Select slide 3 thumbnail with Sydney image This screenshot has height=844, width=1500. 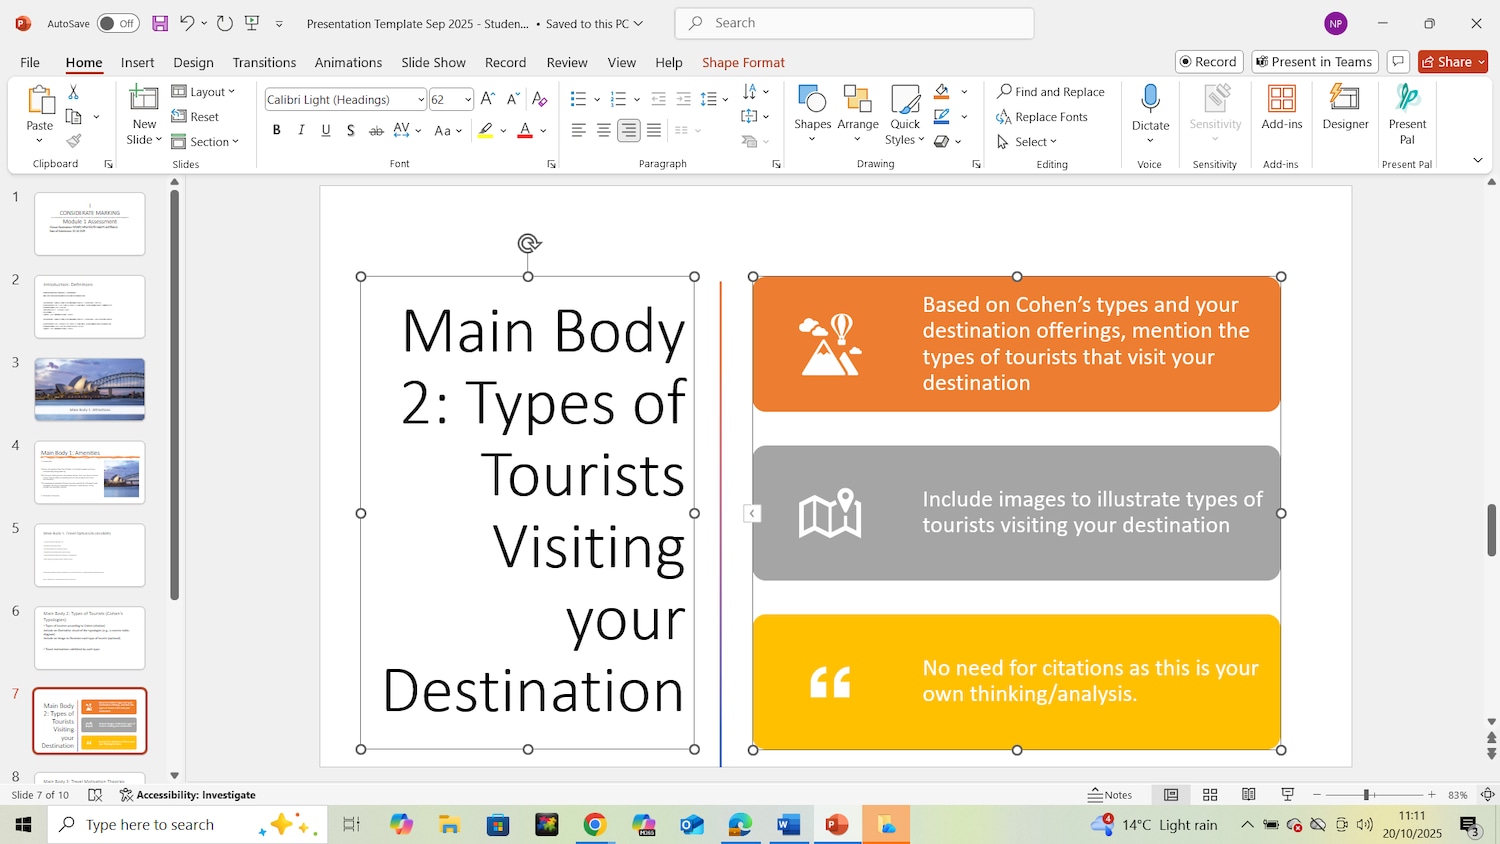tap(90, 389)
